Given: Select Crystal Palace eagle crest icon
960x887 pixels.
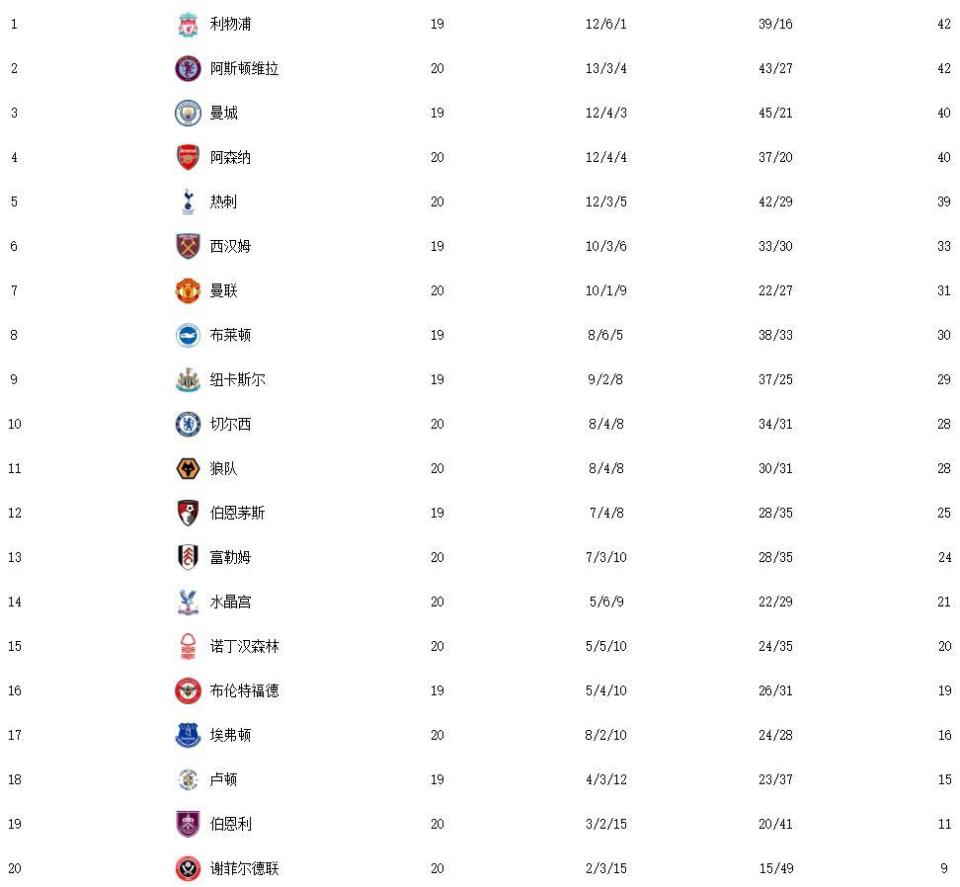Looking at the screenshot, I should coord(188,602).
